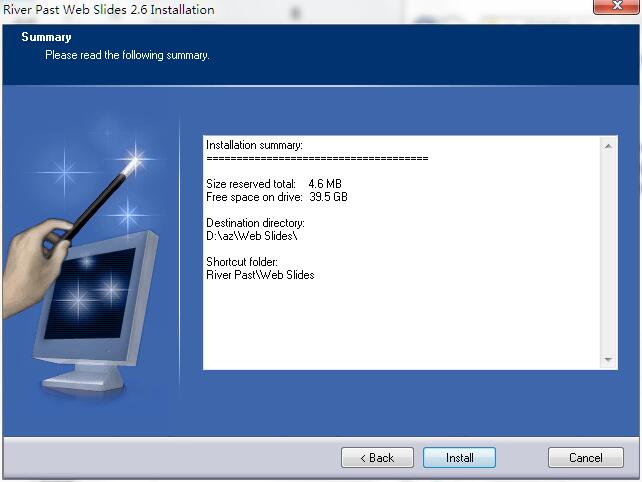Go back with the < Back button

tap(377, 457)
